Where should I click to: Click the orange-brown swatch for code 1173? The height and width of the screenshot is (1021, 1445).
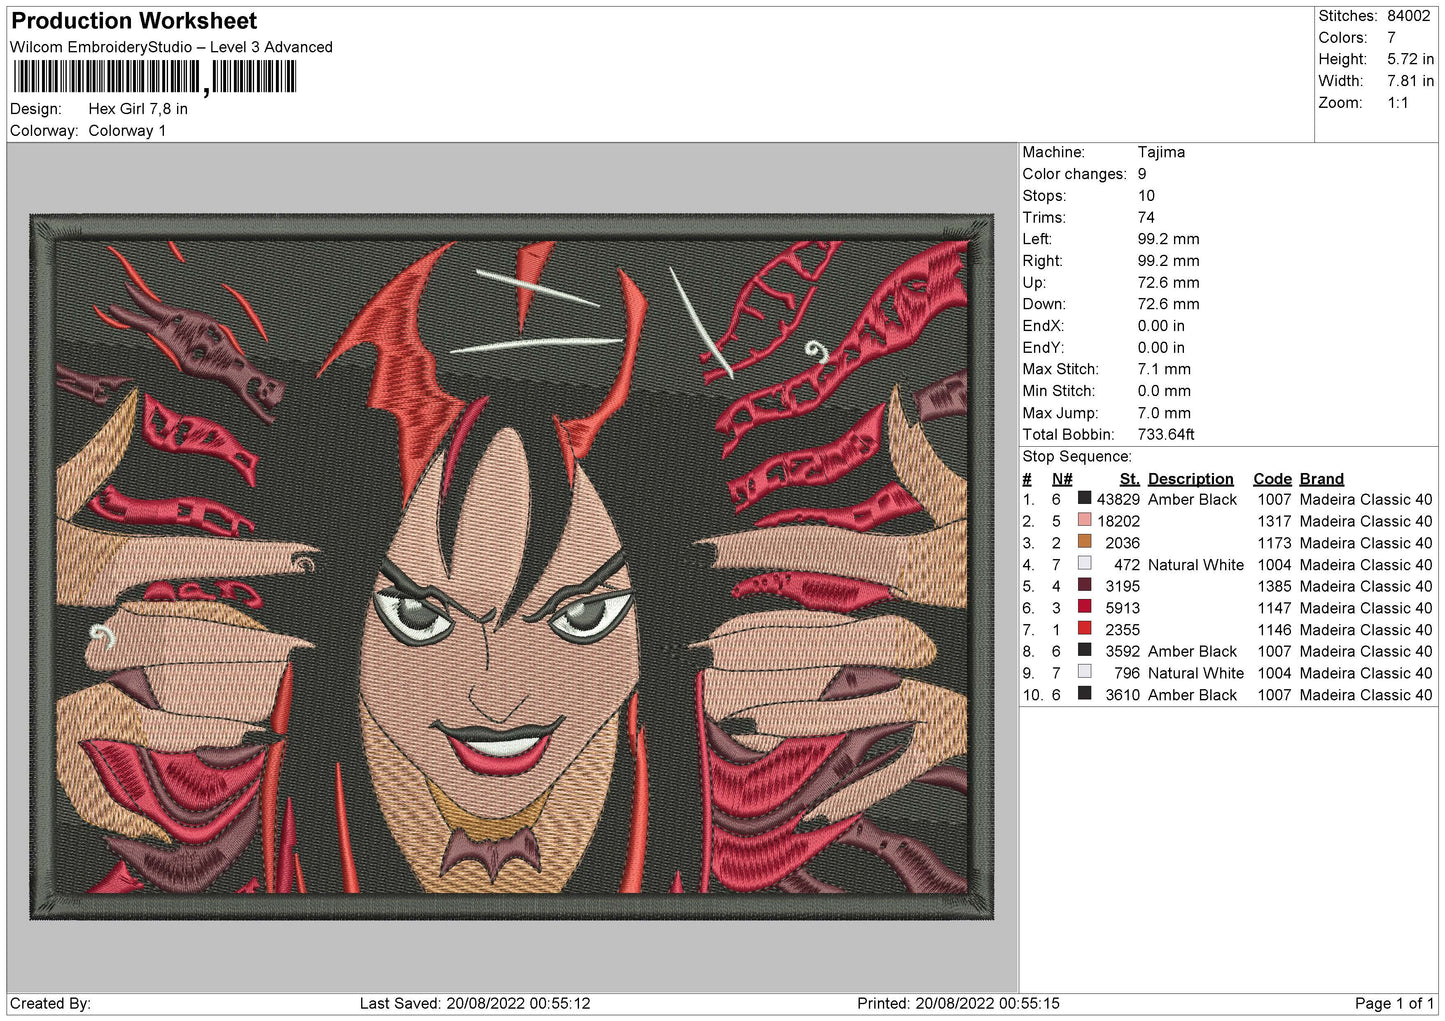tap(1084, 542)
